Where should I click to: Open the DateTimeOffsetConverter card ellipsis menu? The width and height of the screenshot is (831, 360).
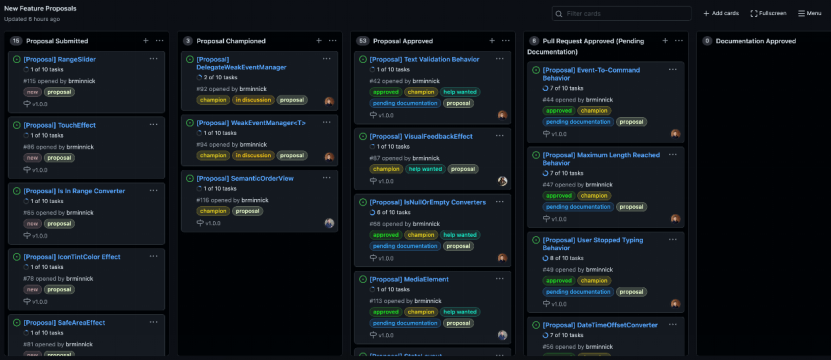point(673,324)
